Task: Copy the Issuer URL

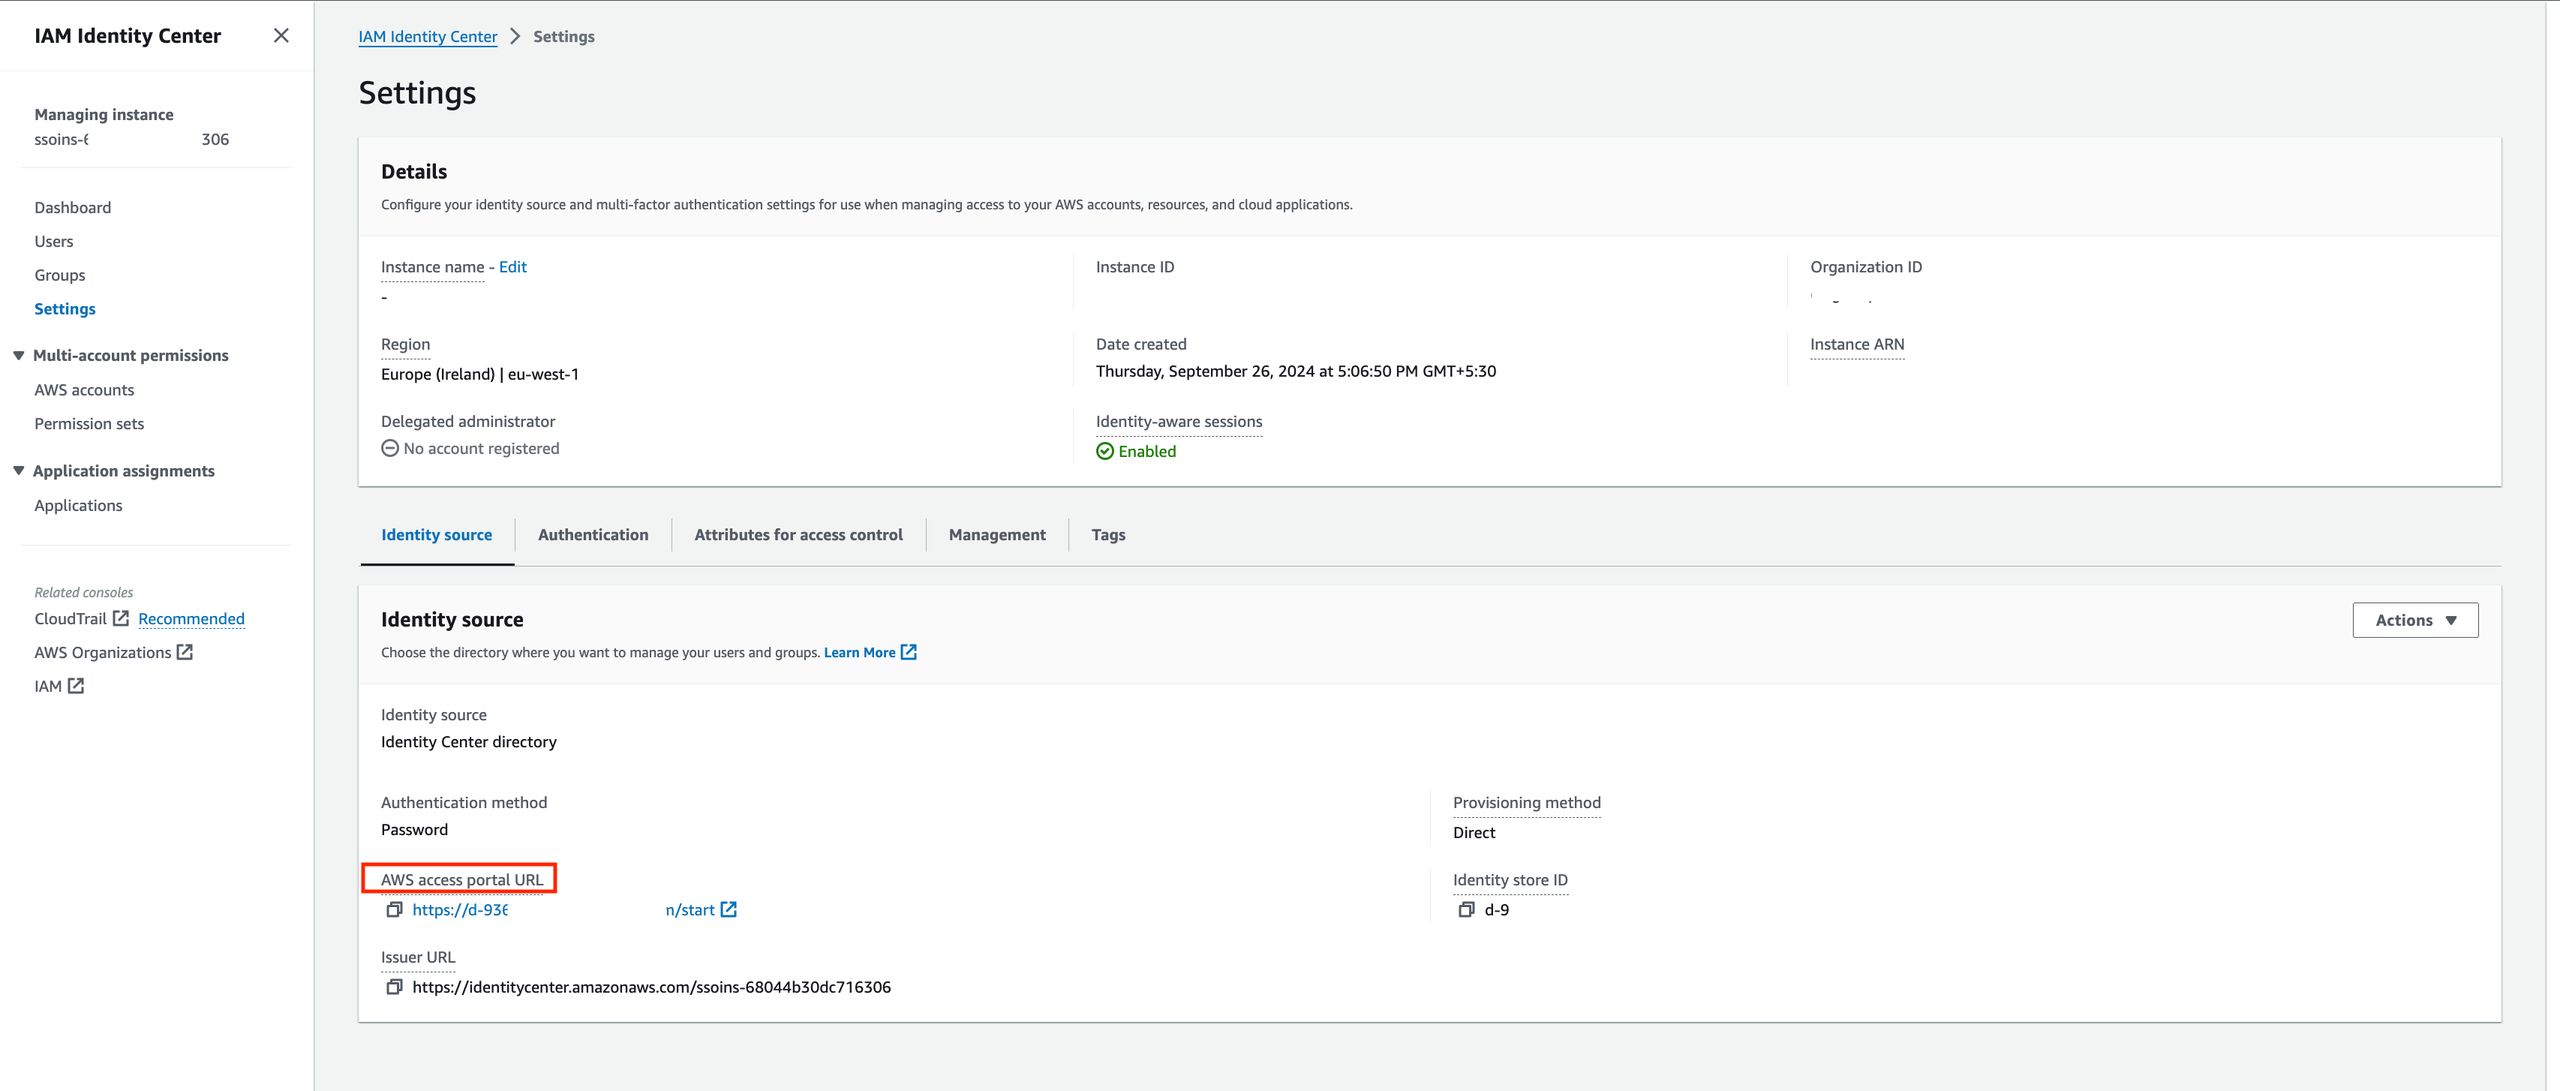Action: 394,986
